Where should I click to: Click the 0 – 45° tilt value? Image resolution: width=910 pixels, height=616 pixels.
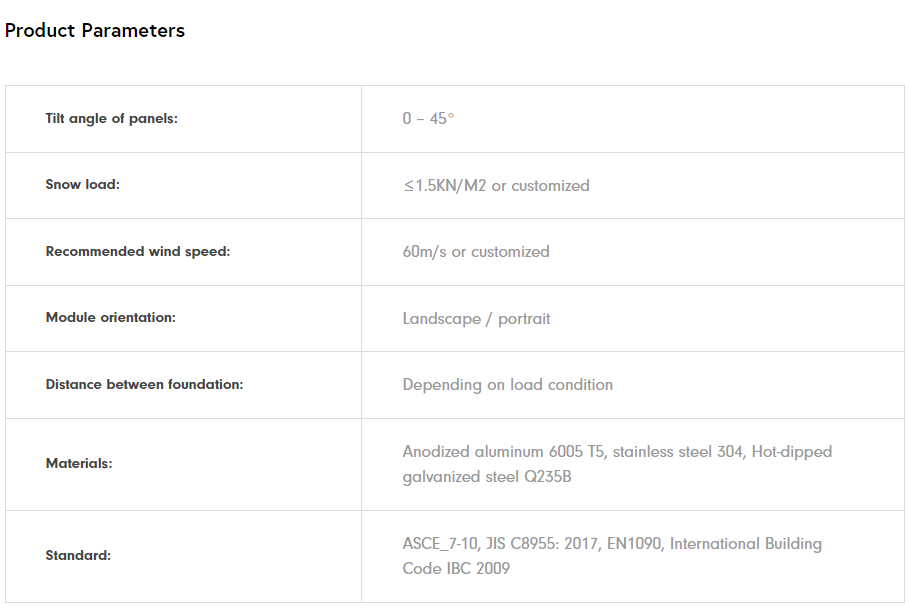pyautogui.click(x=428, y=119)
